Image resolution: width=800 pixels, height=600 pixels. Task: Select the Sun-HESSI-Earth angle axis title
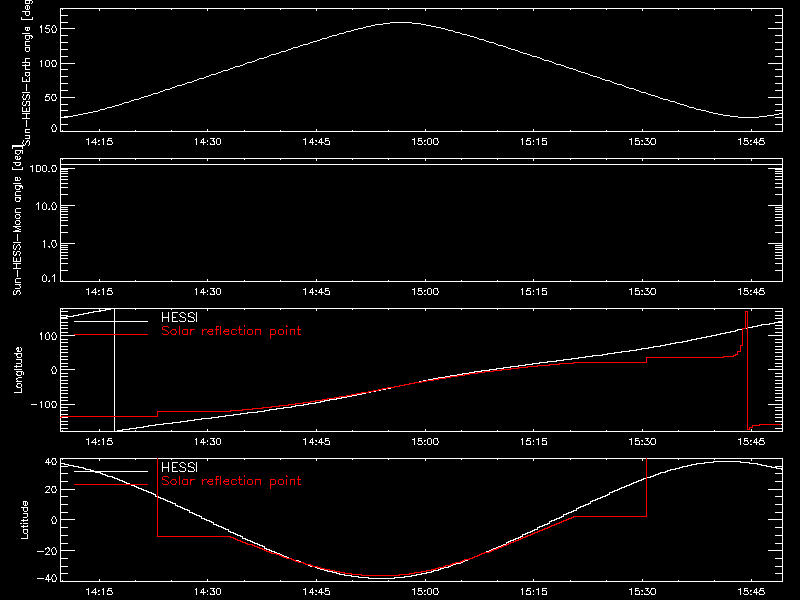(x=27, y=73)
